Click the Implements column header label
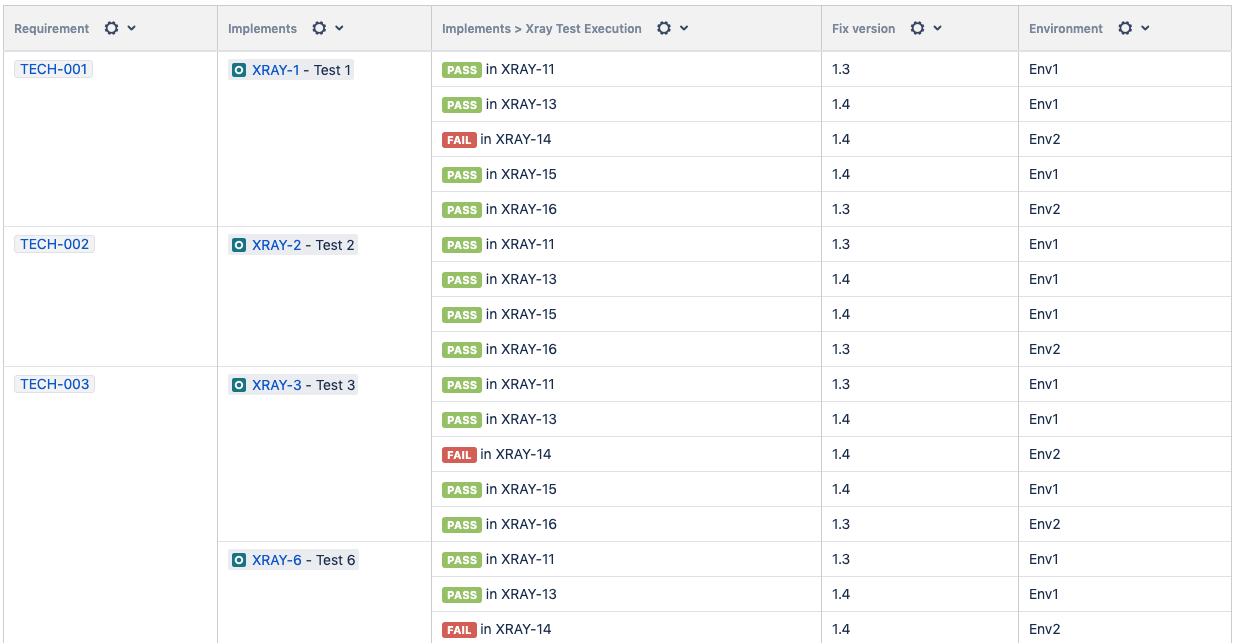Image resolution: width=1236 pixels, height=643 pixels. coord(262,29)
